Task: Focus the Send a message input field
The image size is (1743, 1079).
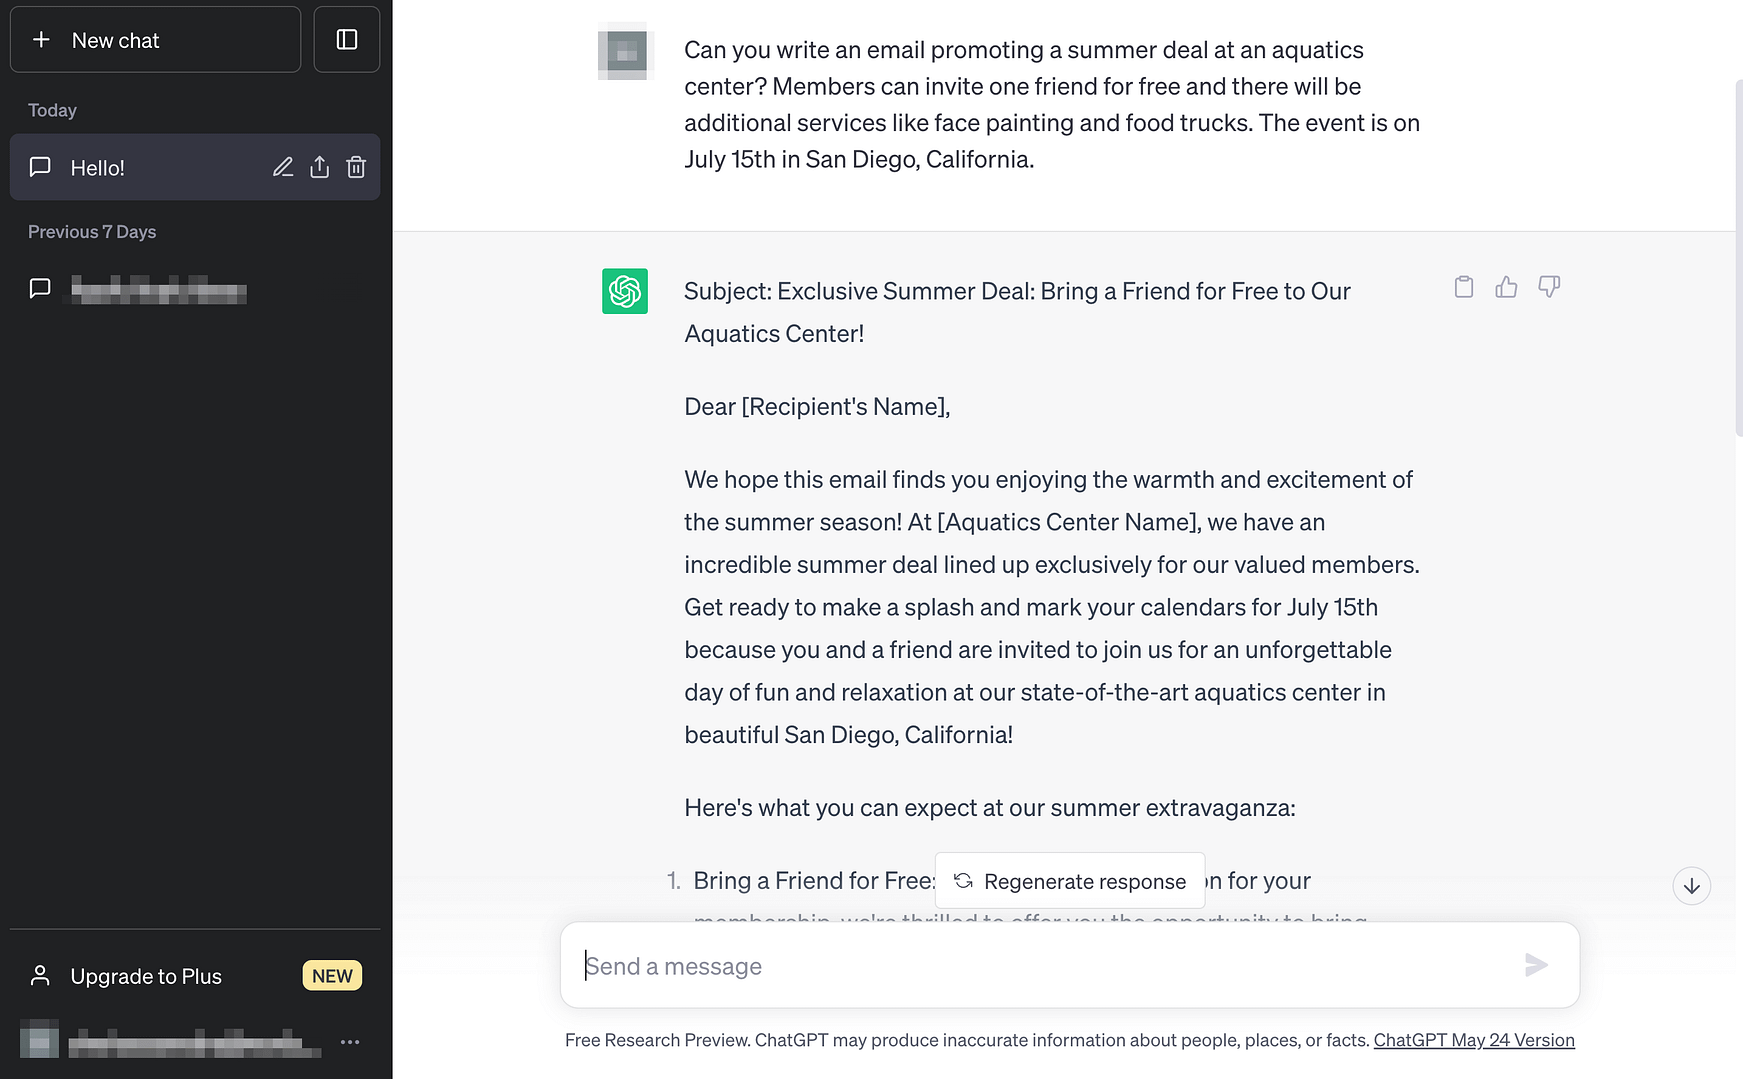Action: coord(1040,966)
